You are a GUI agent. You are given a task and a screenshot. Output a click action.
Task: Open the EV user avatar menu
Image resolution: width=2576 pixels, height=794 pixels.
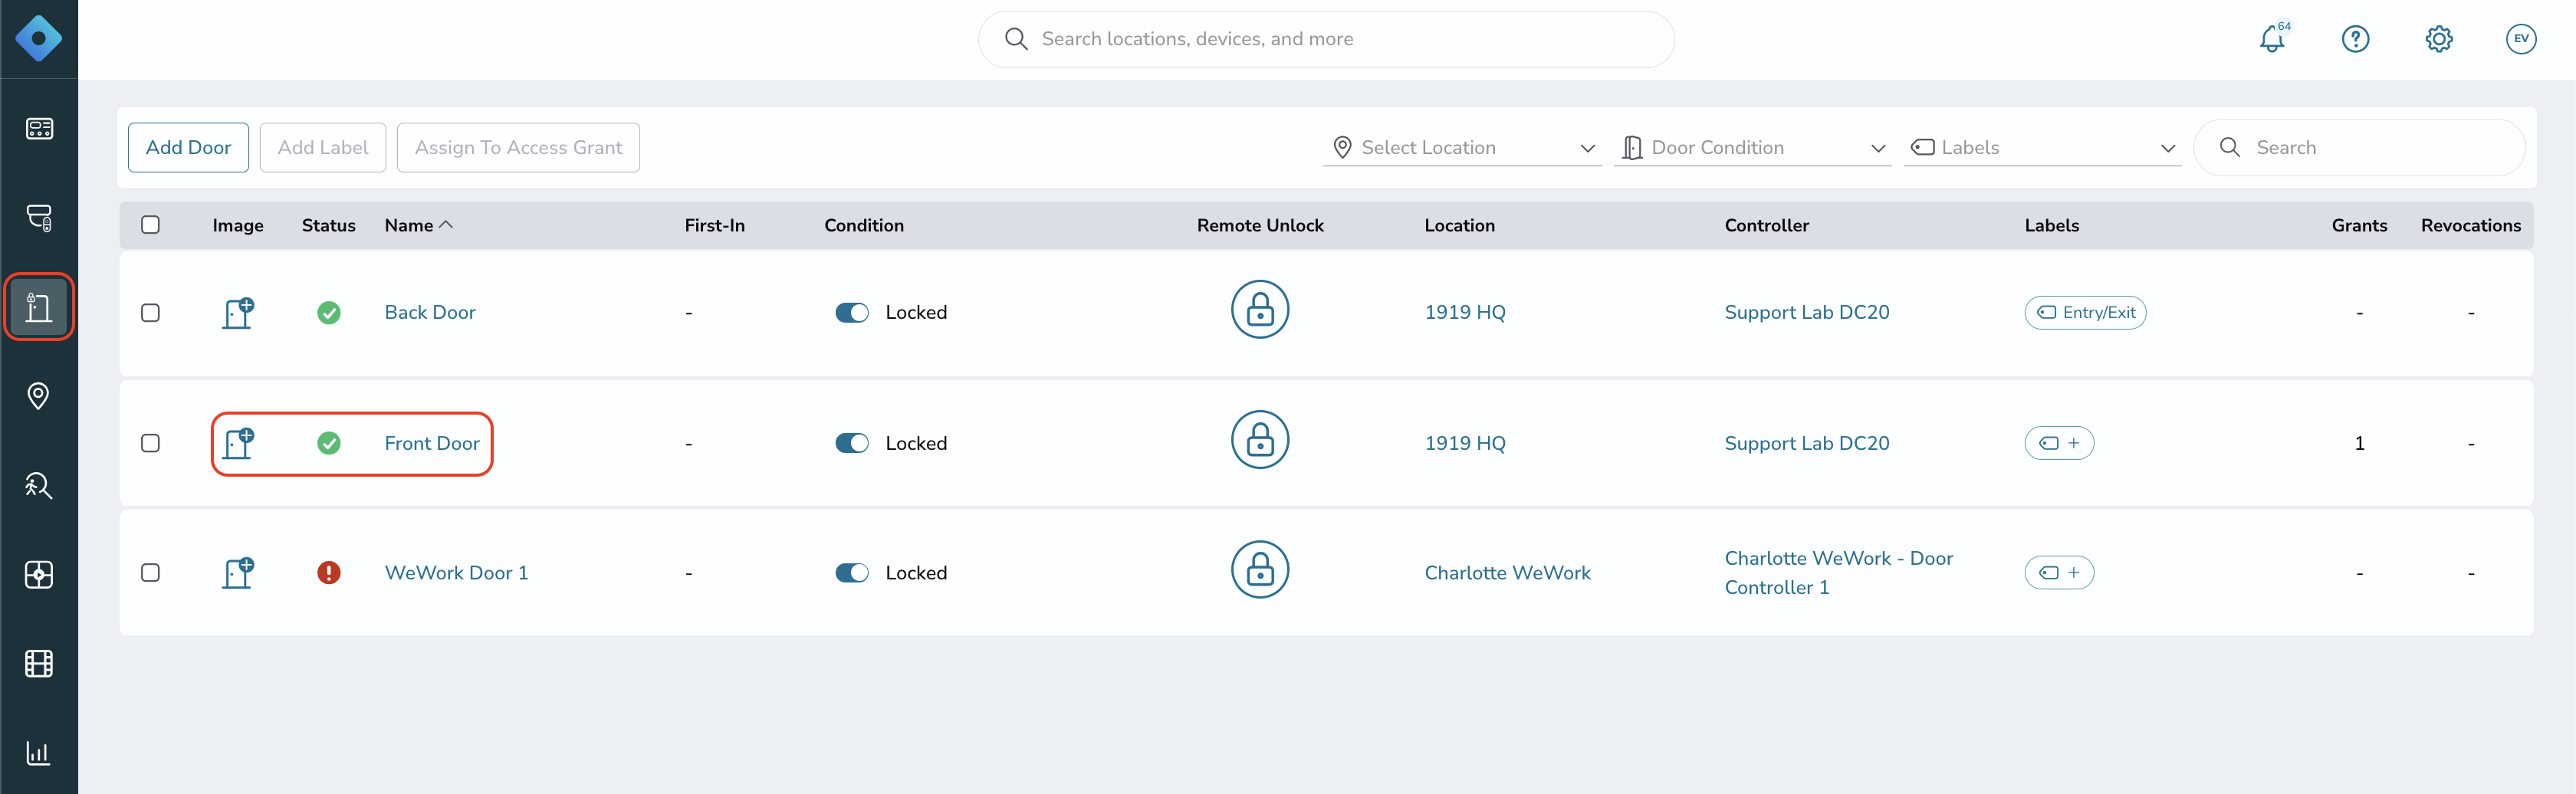(2520, 39)
